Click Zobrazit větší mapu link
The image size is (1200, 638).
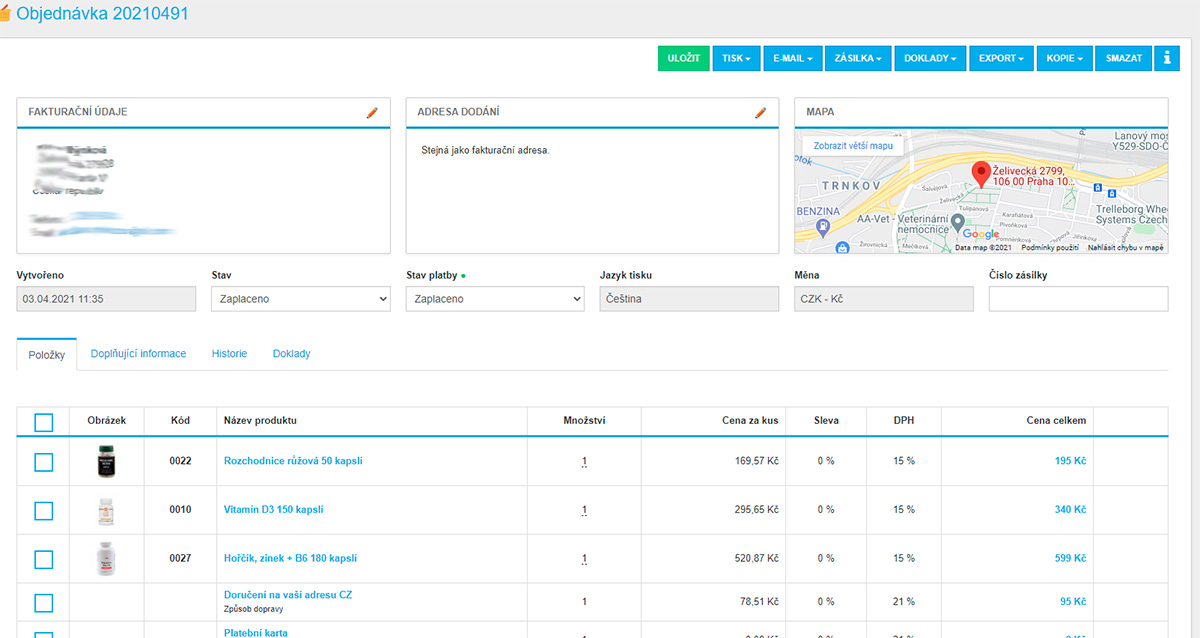[x=853, y=146]
